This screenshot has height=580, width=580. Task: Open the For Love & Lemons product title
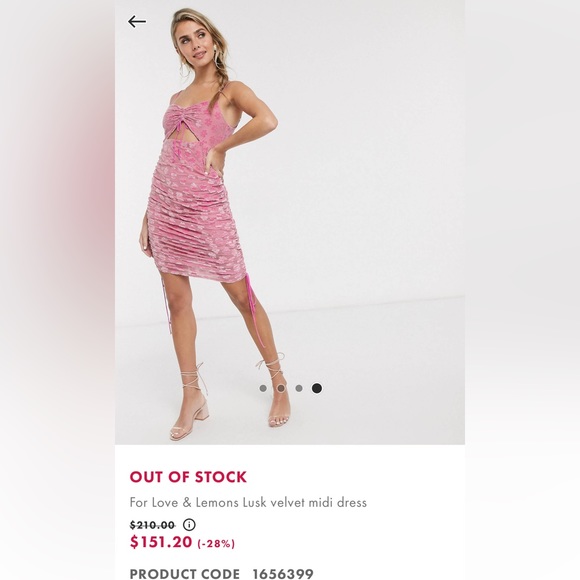pyautogui.click(x=248, y=502)
